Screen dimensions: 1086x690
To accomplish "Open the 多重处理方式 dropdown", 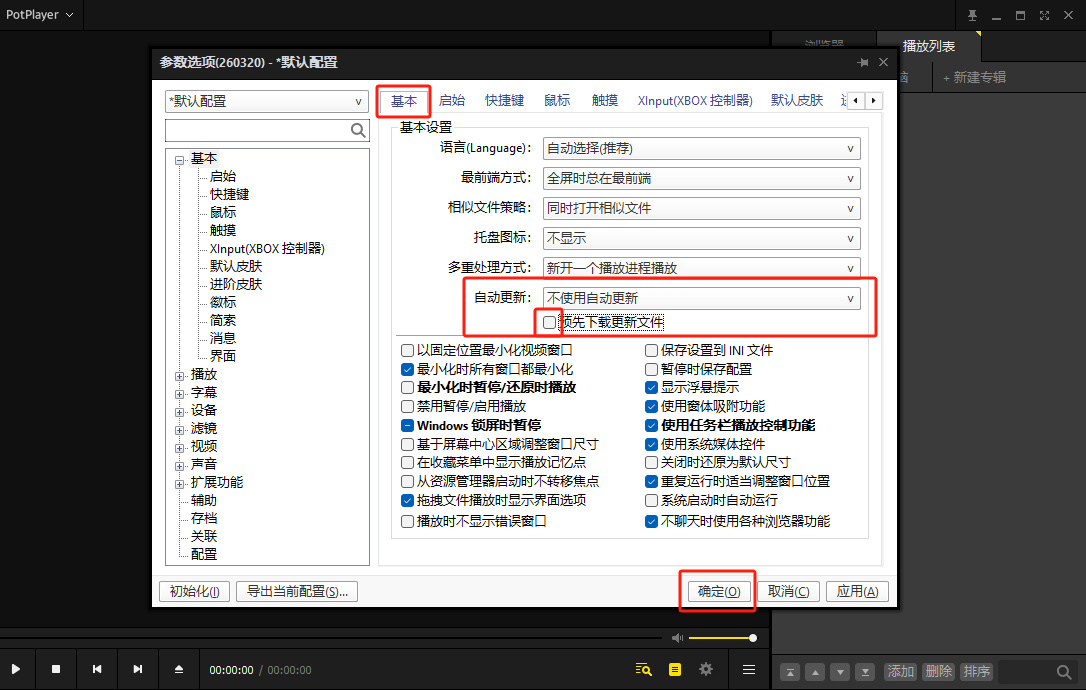I will pos(702,267).
